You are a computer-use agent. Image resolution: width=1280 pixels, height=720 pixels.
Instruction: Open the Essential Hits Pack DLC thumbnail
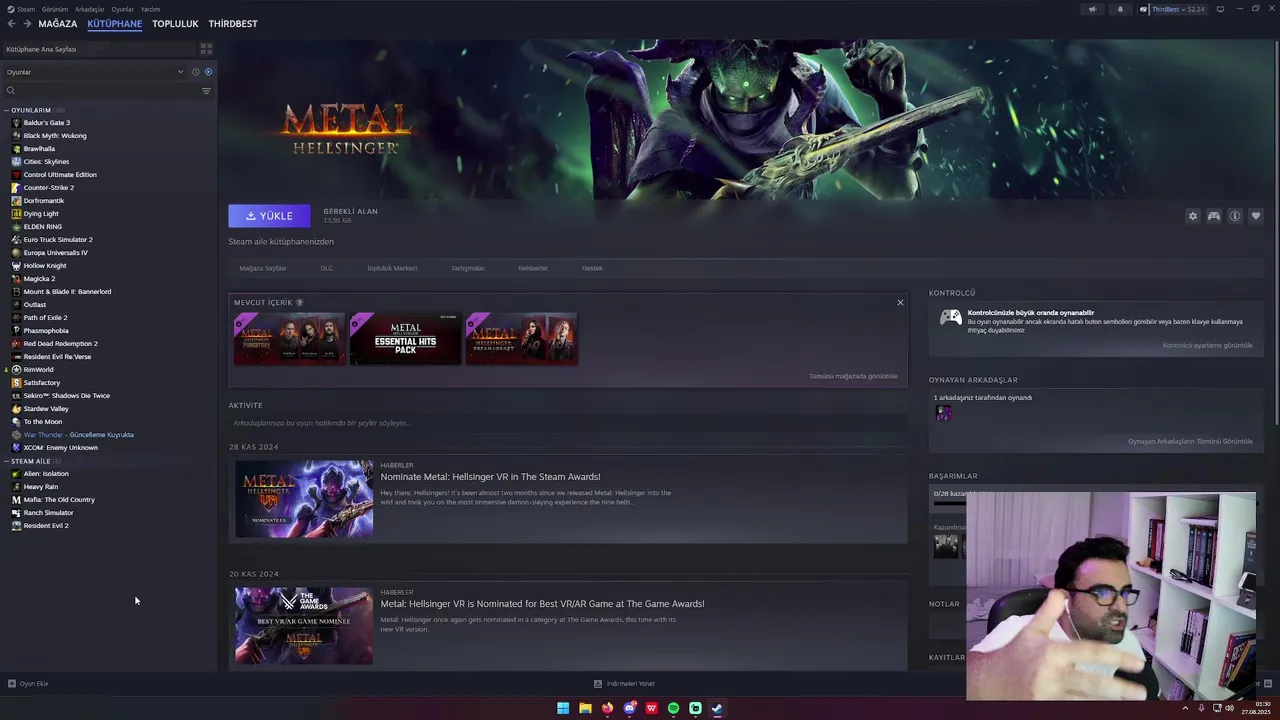pos(405,339)
